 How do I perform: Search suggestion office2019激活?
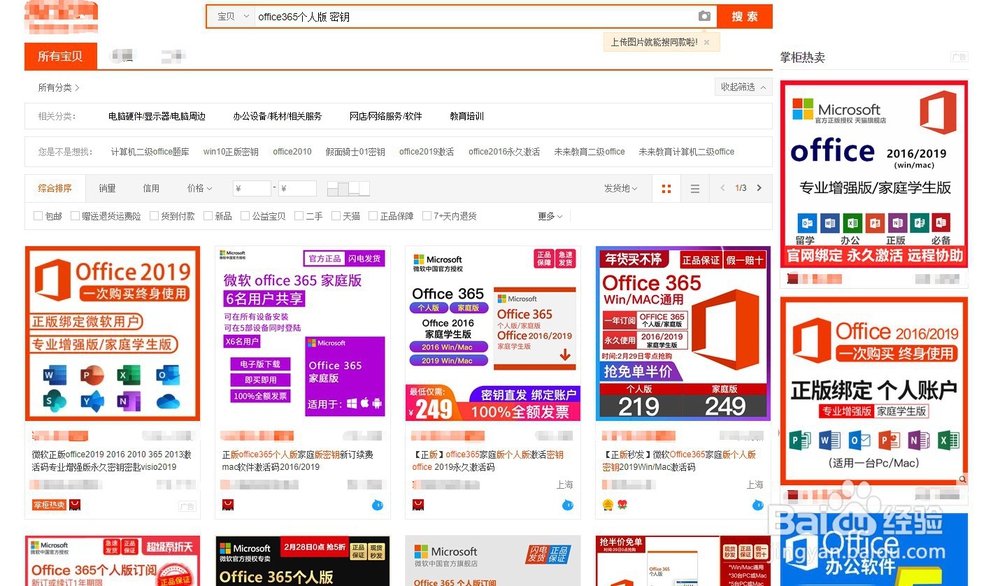427,152
